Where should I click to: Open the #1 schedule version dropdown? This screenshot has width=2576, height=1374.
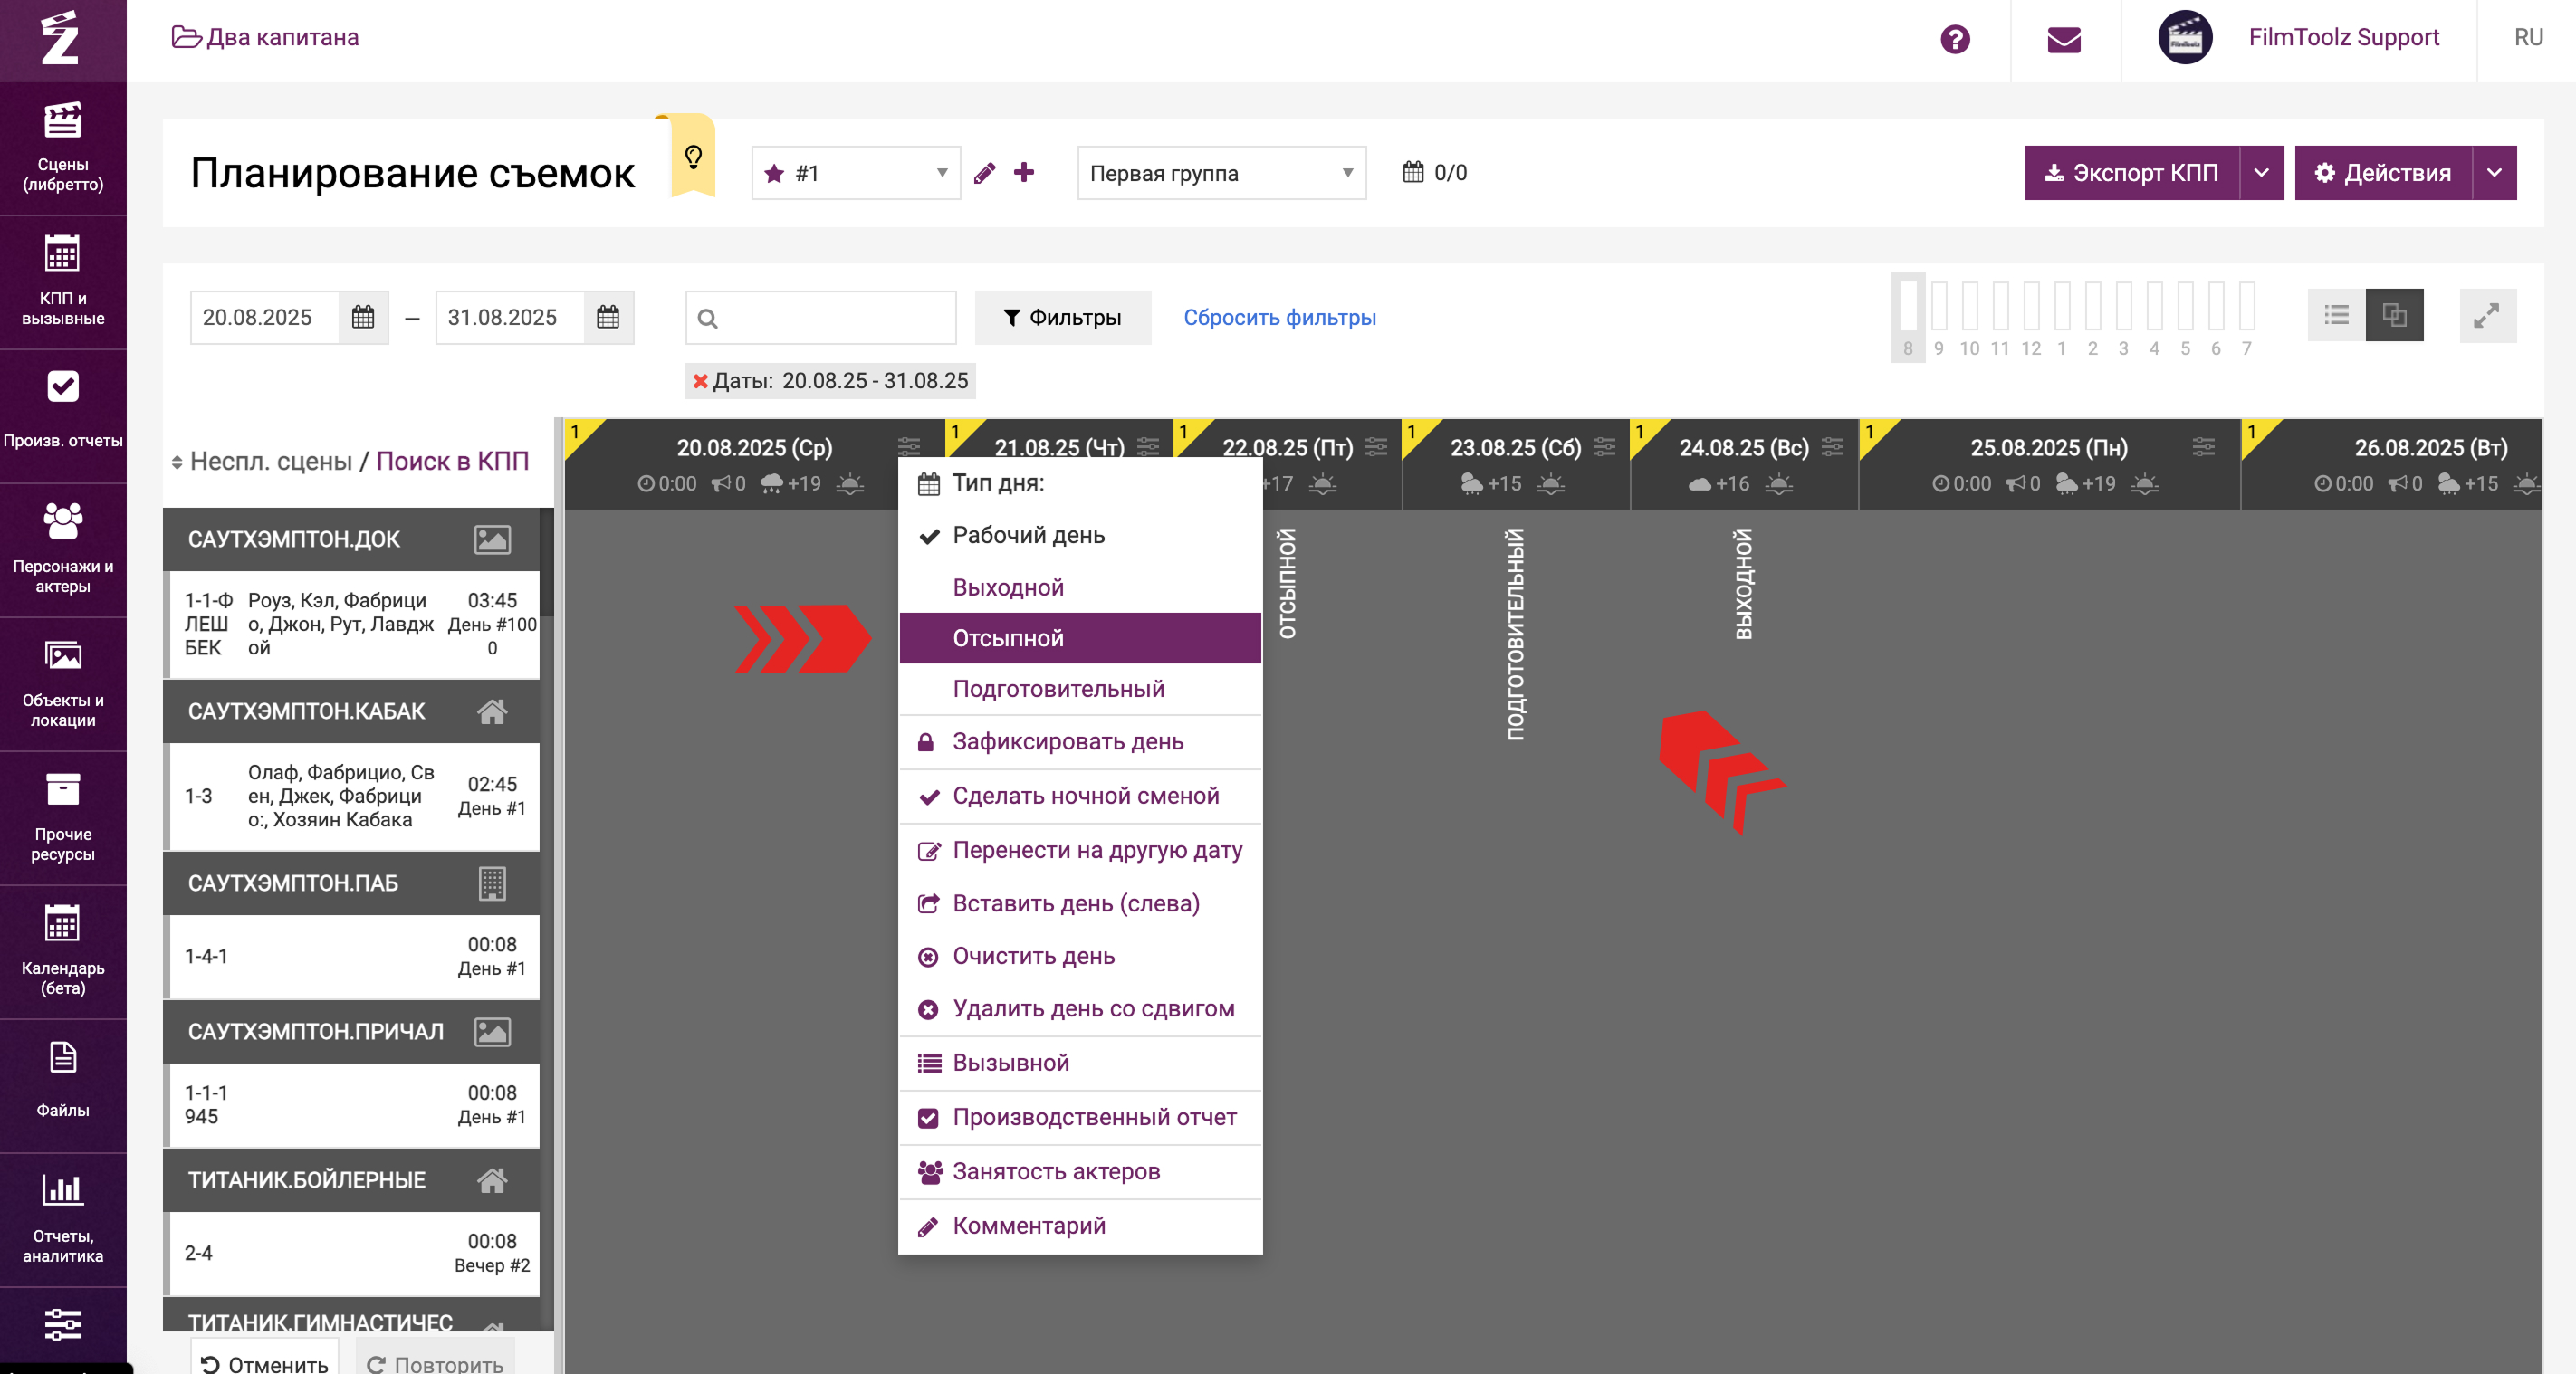point(856,173)
